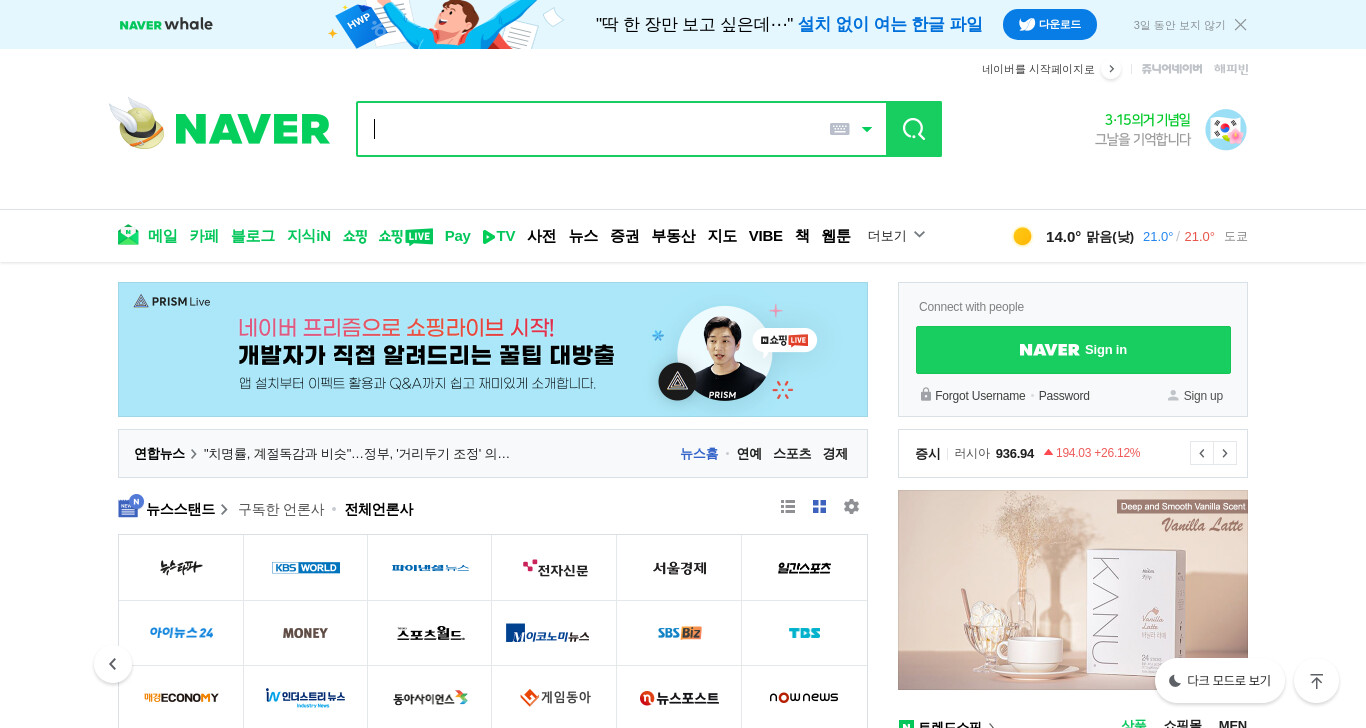Click the NAVER Sign in button

pyautogui.click(x=1073, y=350)
